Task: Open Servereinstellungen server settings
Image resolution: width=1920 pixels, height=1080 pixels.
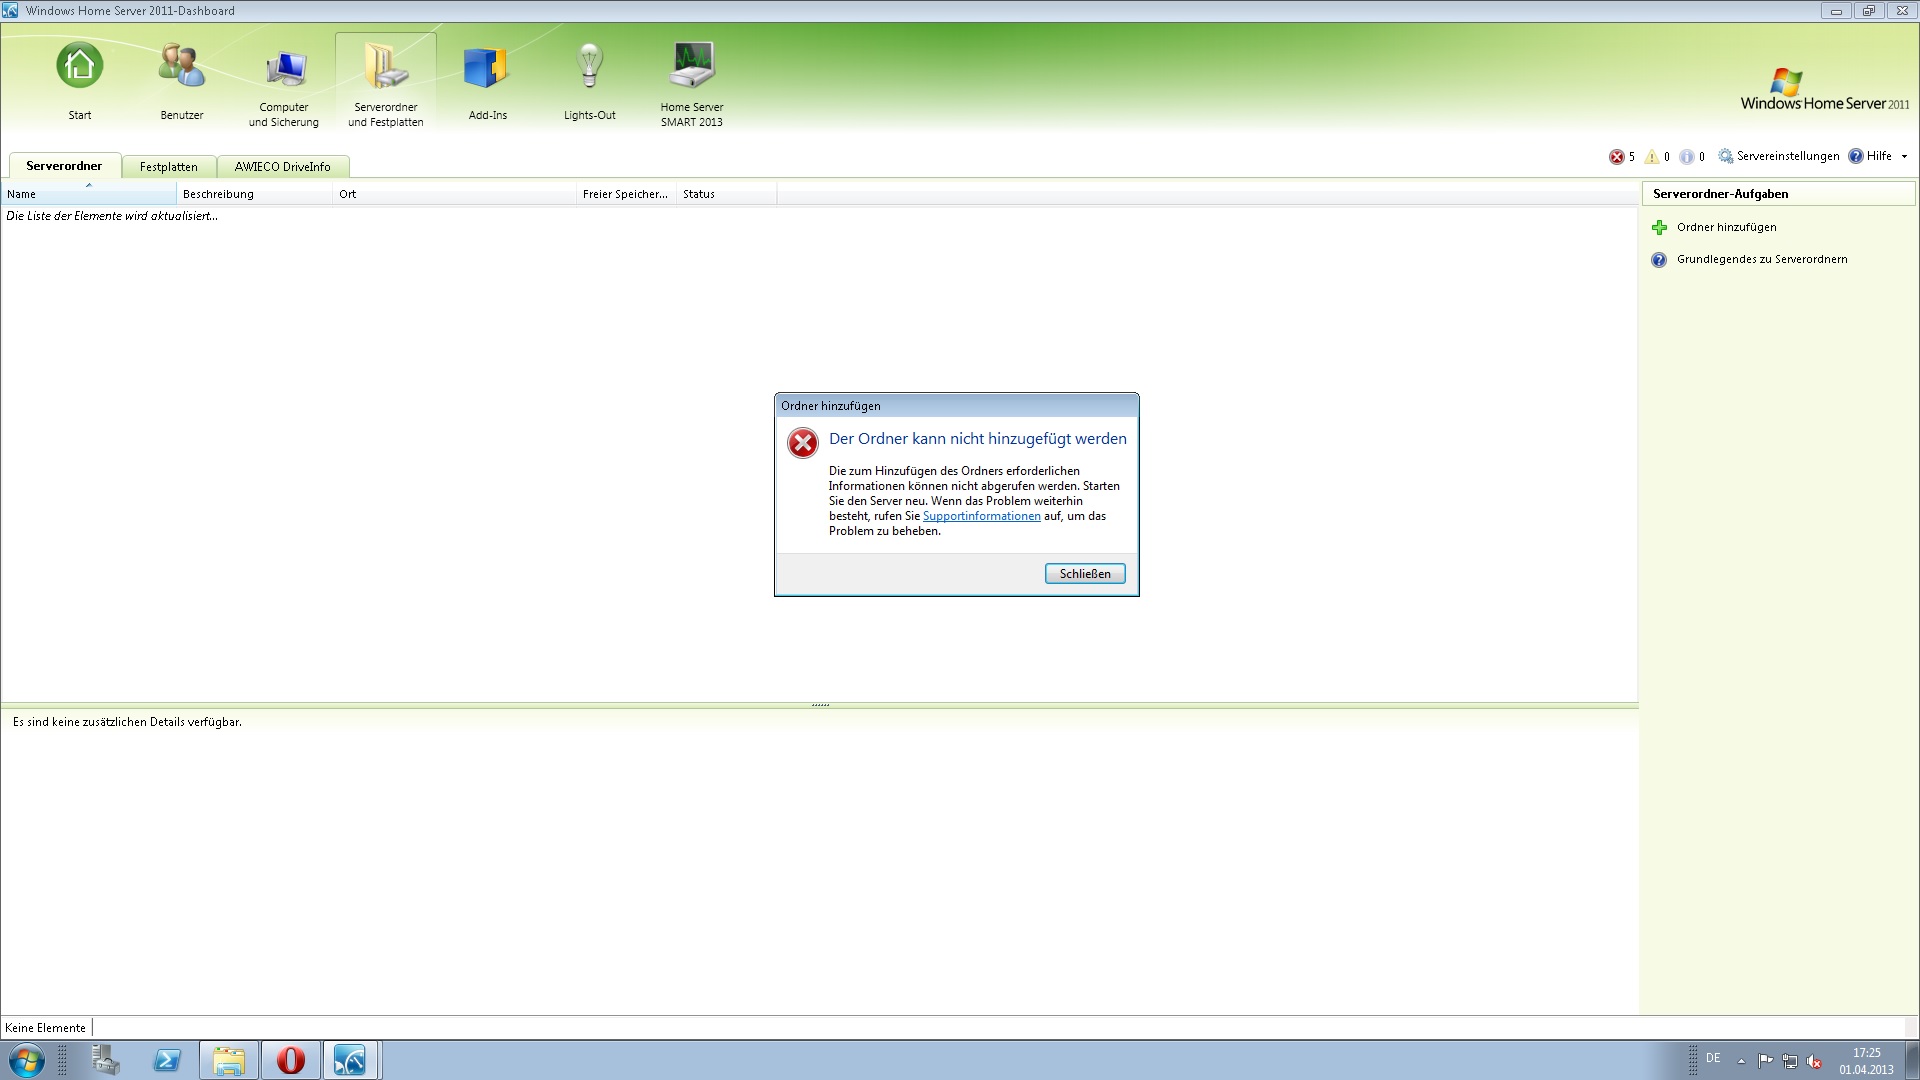Action: (1779, 156)
